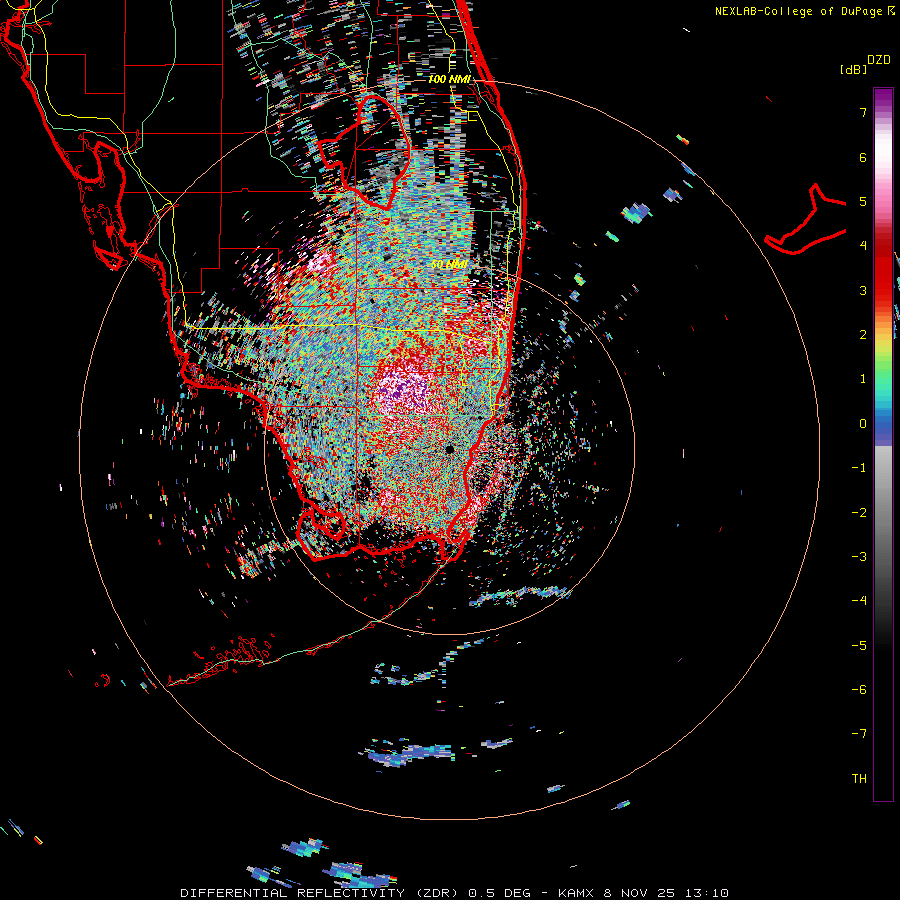The height and width of the screenshot is (900, 900).
Task: Click the -4 value on color scale
Action: coord(859,601)
